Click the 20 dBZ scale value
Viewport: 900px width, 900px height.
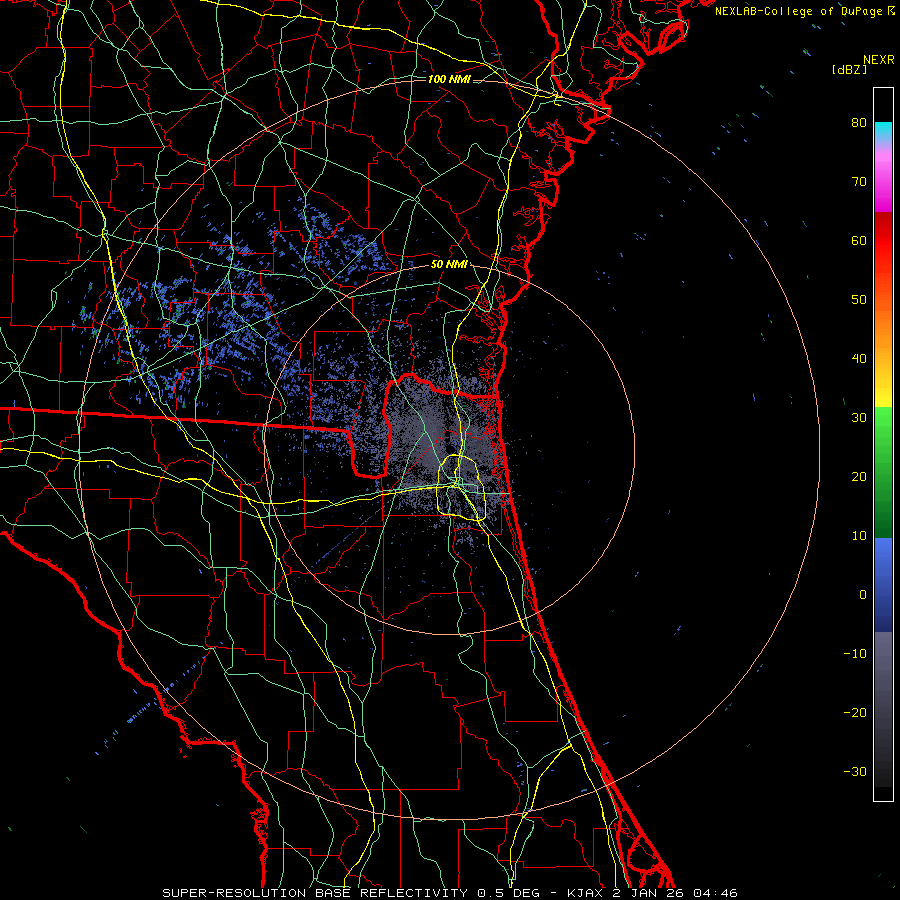point(859,476)
